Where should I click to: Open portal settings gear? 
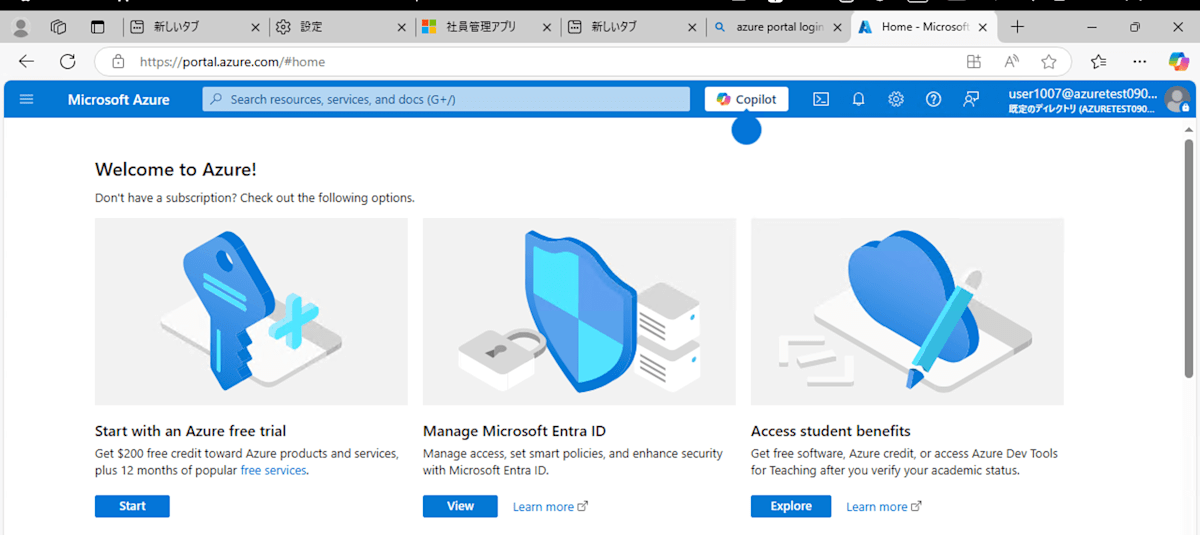[x=896, y=99]
